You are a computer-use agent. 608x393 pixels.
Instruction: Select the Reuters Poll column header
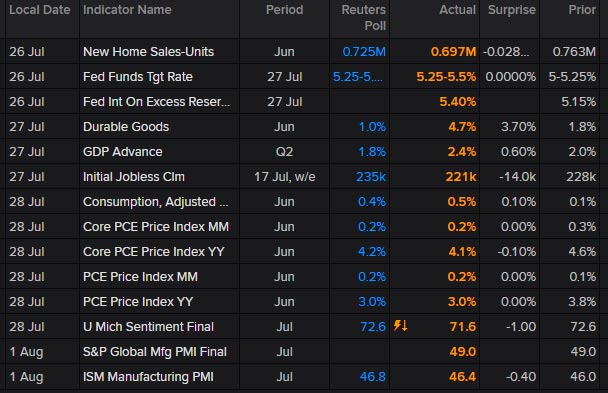pyautogui.click(x=364, y=18)
